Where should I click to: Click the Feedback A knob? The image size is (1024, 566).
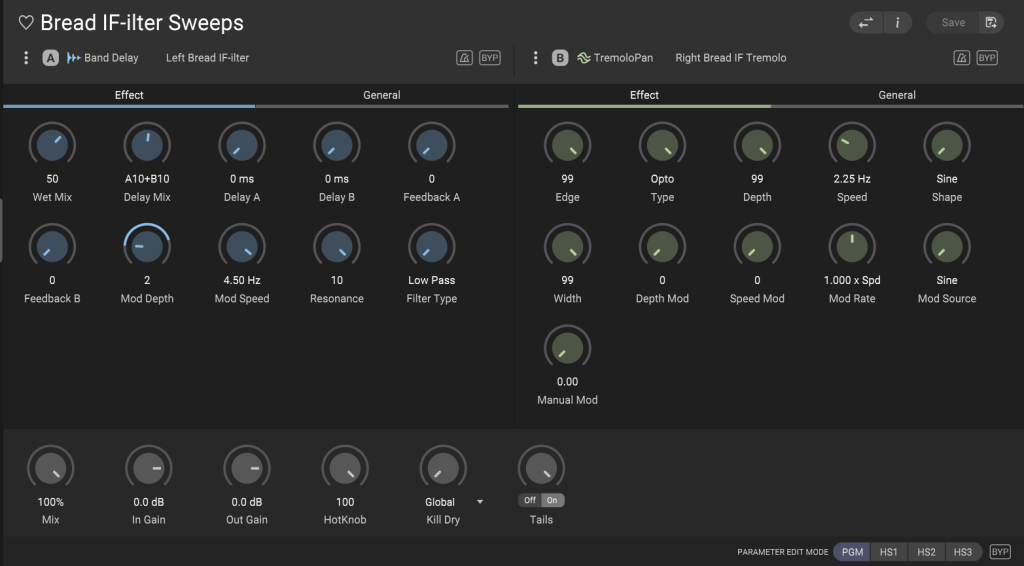[x=432, y=145]
